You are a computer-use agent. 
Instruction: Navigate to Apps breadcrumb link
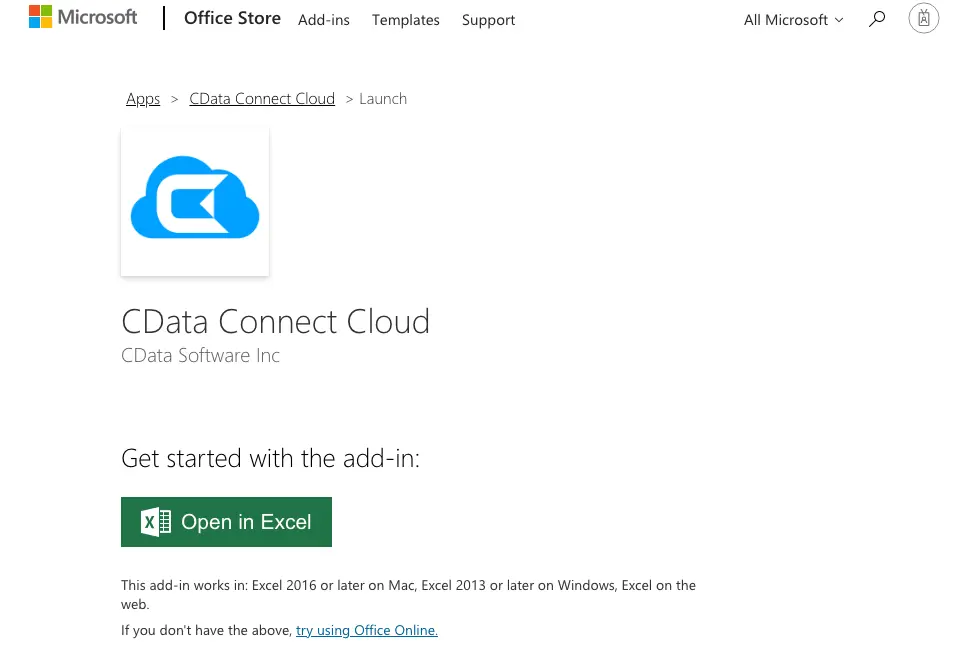(x=143, y=99)
